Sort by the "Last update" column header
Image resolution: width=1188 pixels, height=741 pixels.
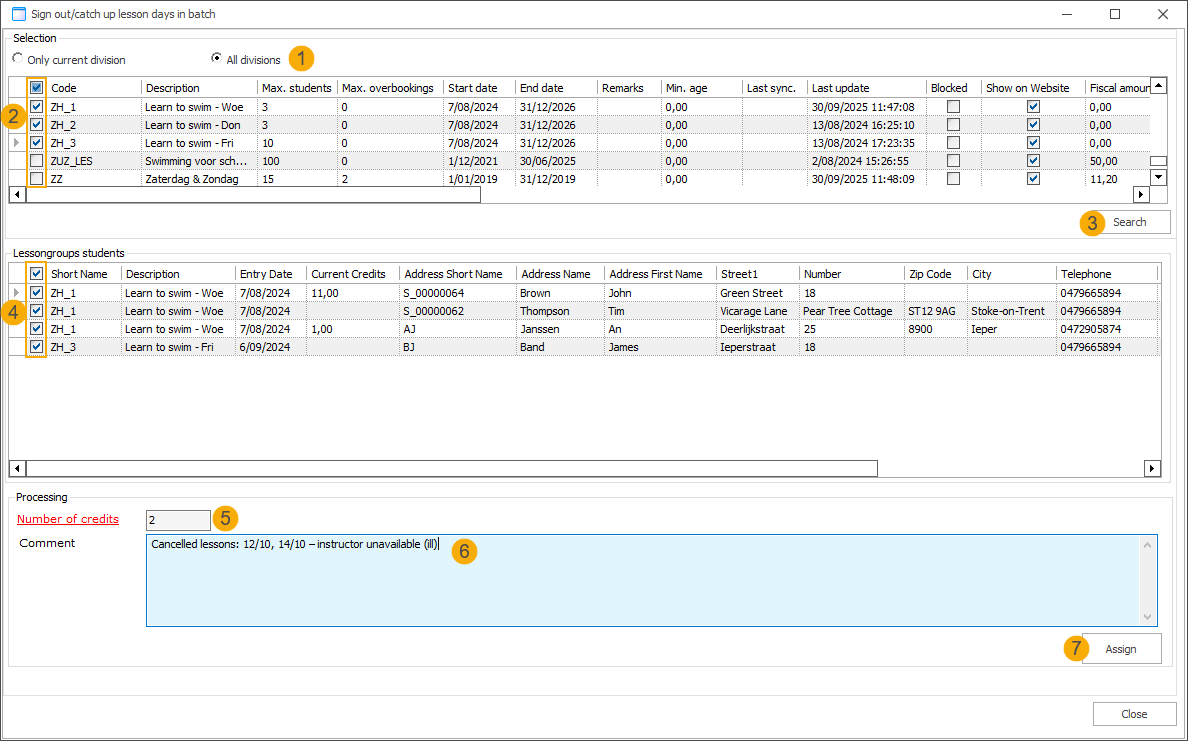(x=843, y=87)
